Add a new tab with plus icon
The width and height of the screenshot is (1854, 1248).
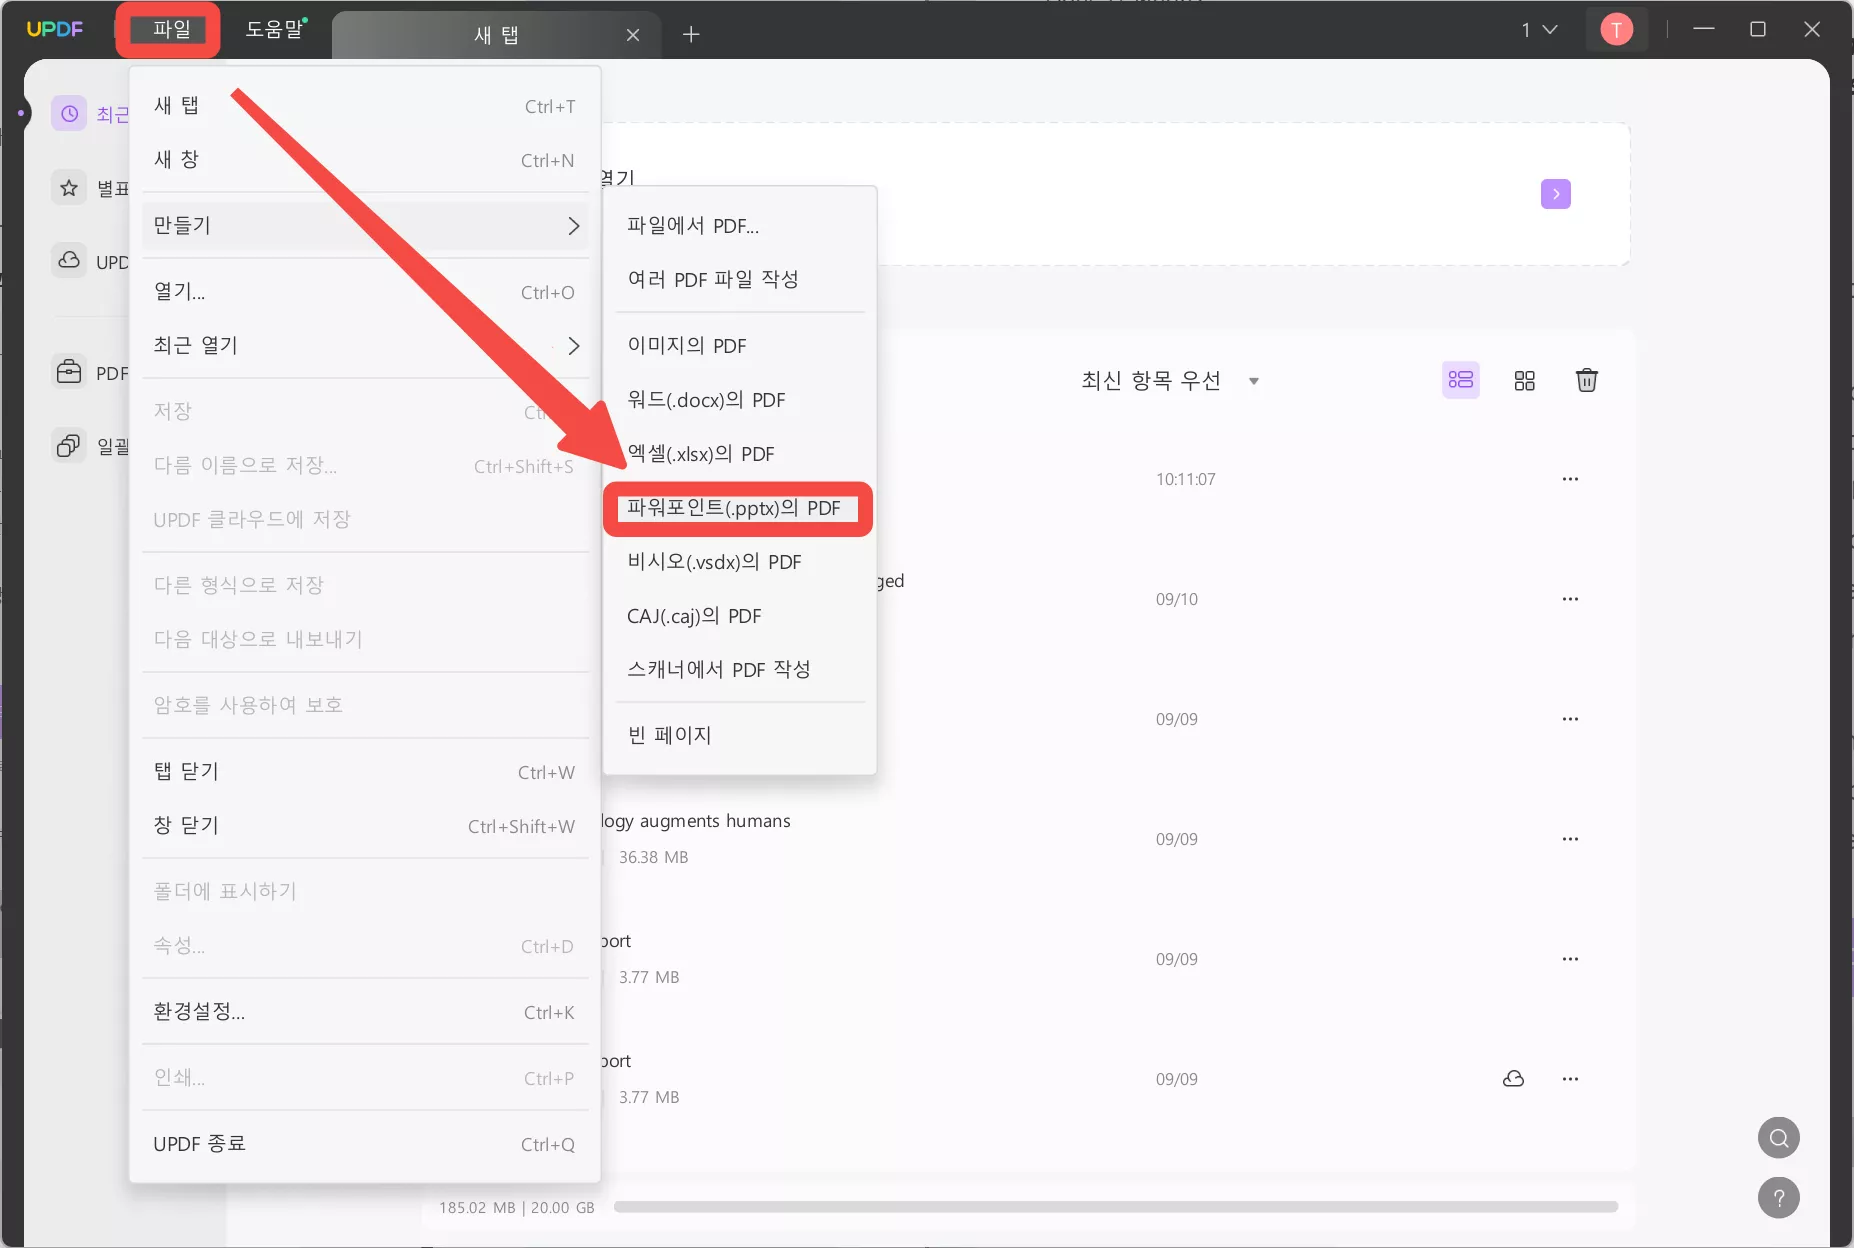(691, 35)
